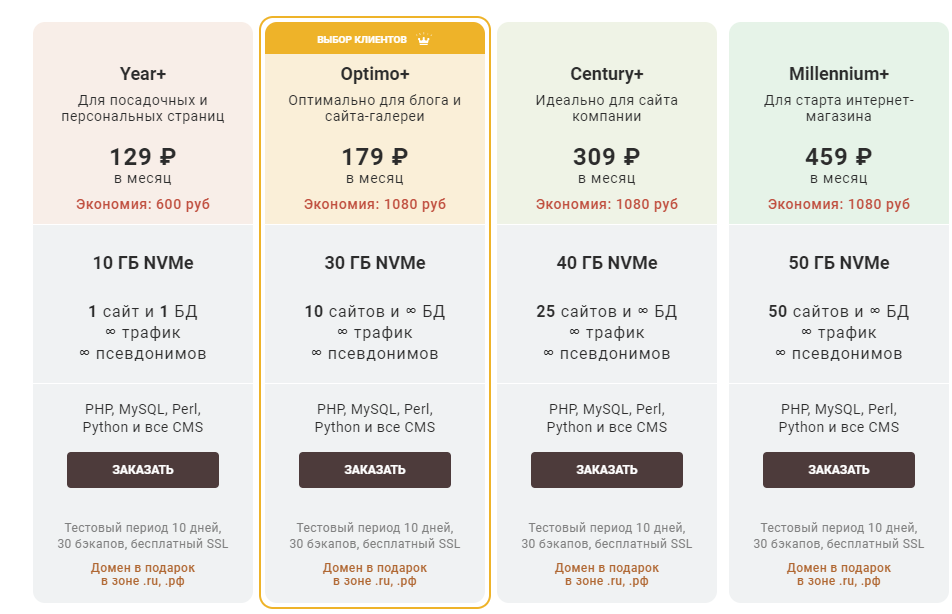952x614 pixels.
Task: Click Year+ 'Экономия: 600 руб' savings text
Action: (x=143, y=204)
